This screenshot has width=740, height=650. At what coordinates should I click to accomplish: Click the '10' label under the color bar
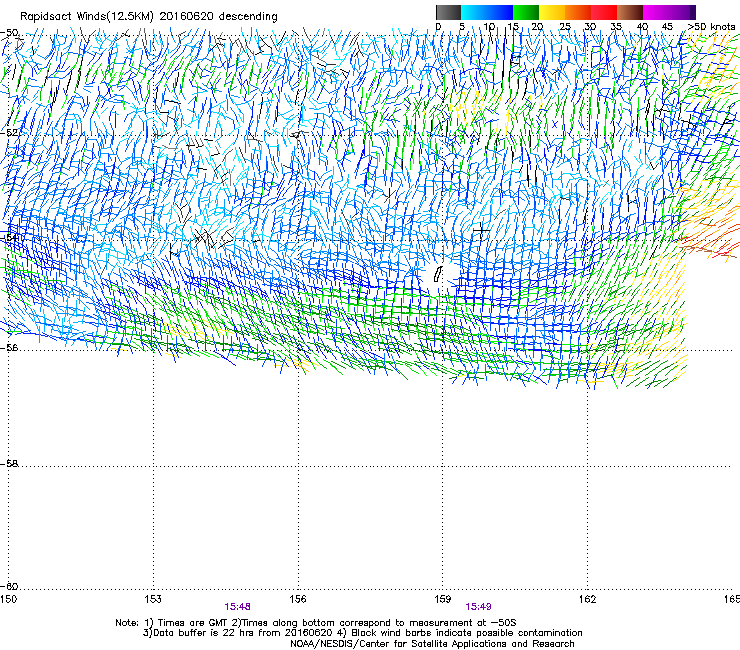point(489,27)
